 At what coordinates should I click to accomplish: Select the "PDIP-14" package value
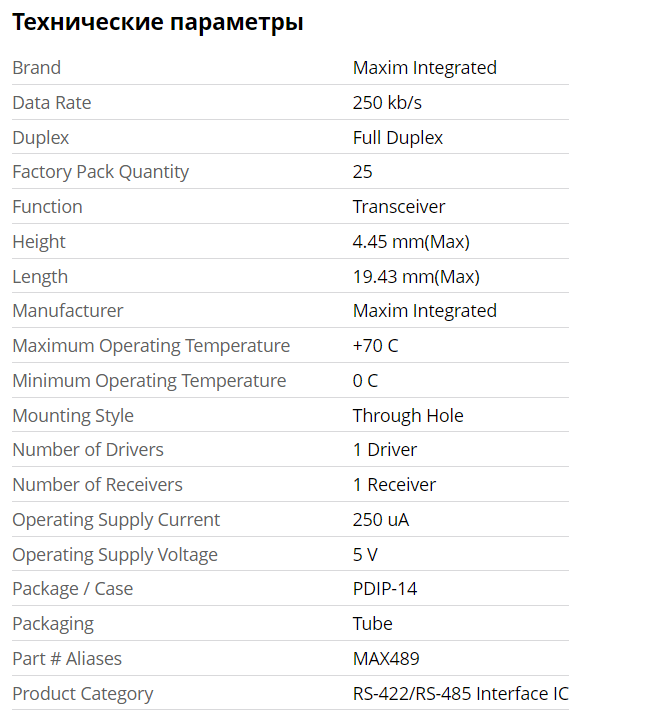(384, 589)
